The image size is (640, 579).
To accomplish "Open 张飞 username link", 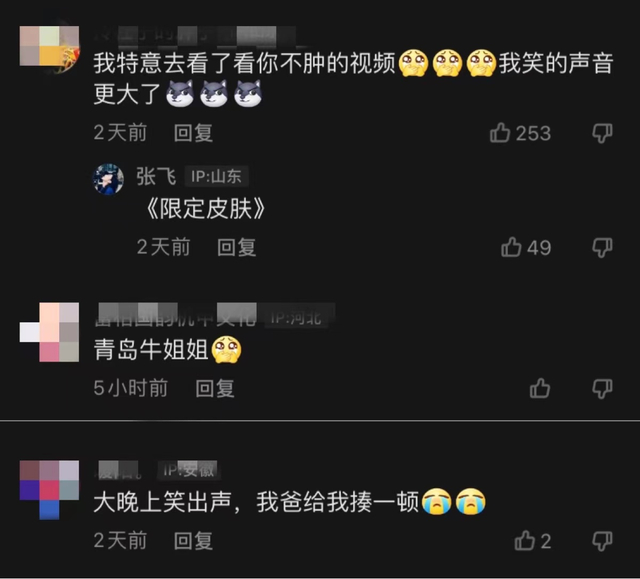I will 156,177.
